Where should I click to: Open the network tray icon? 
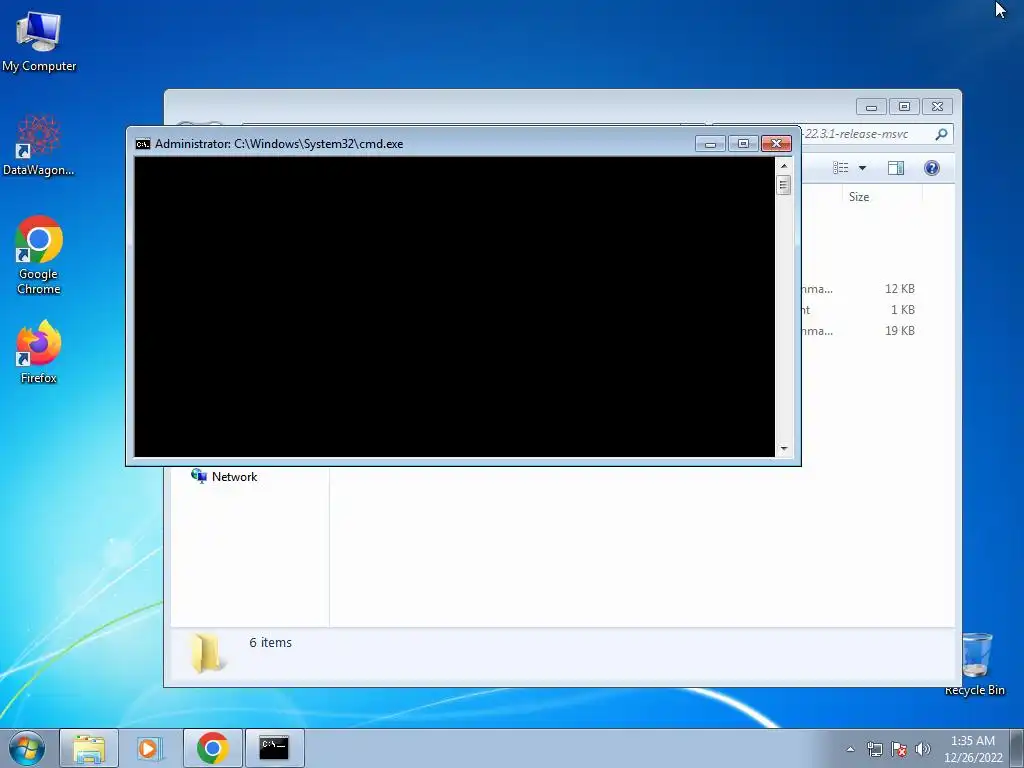[x=874, y=749]
